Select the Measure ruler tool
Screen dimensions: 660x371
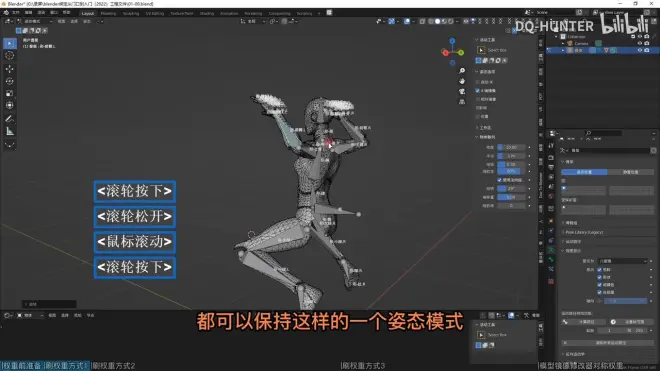pos(9,131)
